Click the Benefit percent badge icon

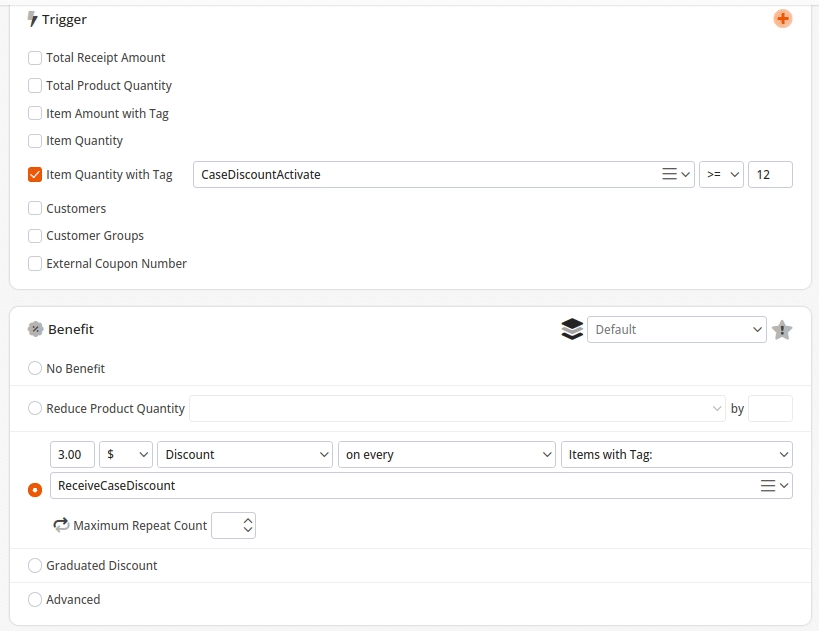pyautogui.click(x=36, y=329)
